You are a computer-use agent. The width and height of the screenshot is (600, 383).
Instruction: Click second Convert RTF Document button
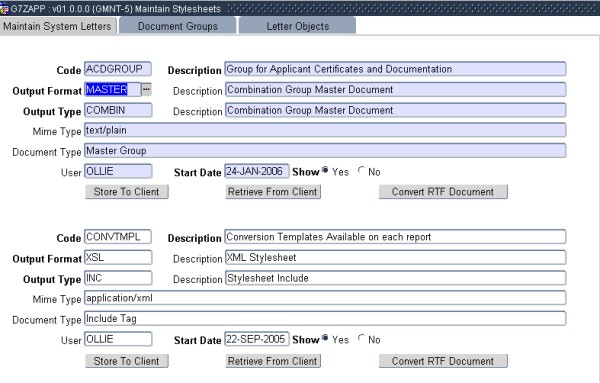pos(443,361)
